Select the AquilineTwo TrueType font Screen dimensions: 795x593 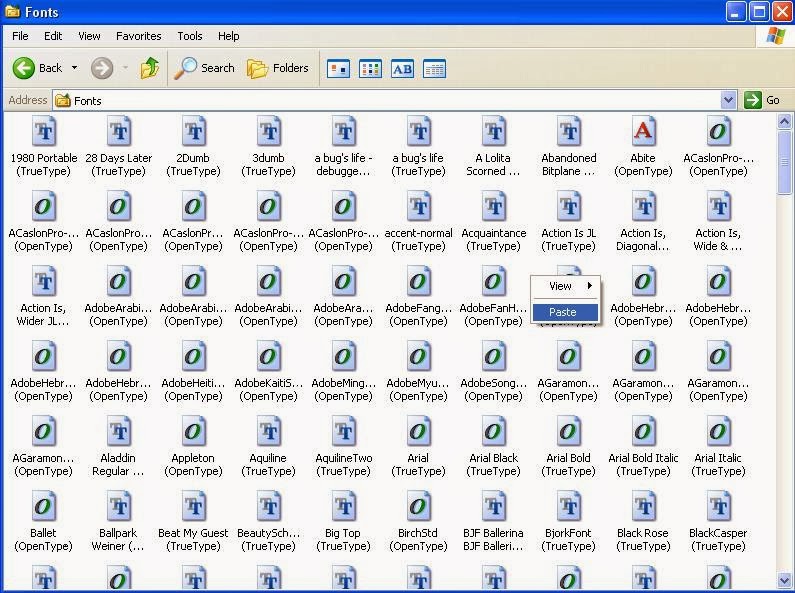point(343,447)
